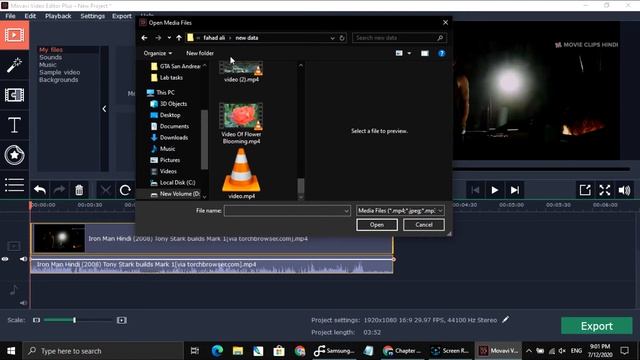Open the Stickers star tab
Viewport: 640px width, 360px height.
coord(14,155)
